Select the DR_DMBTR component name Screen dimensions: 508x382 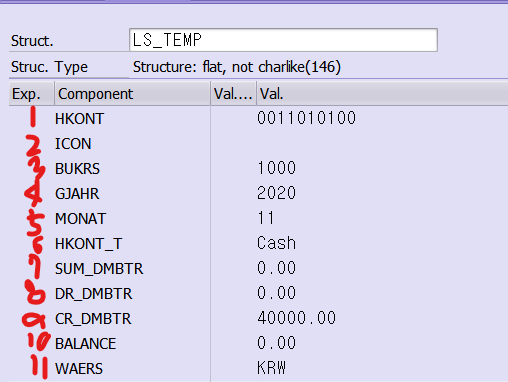click(x=94, y=294)
